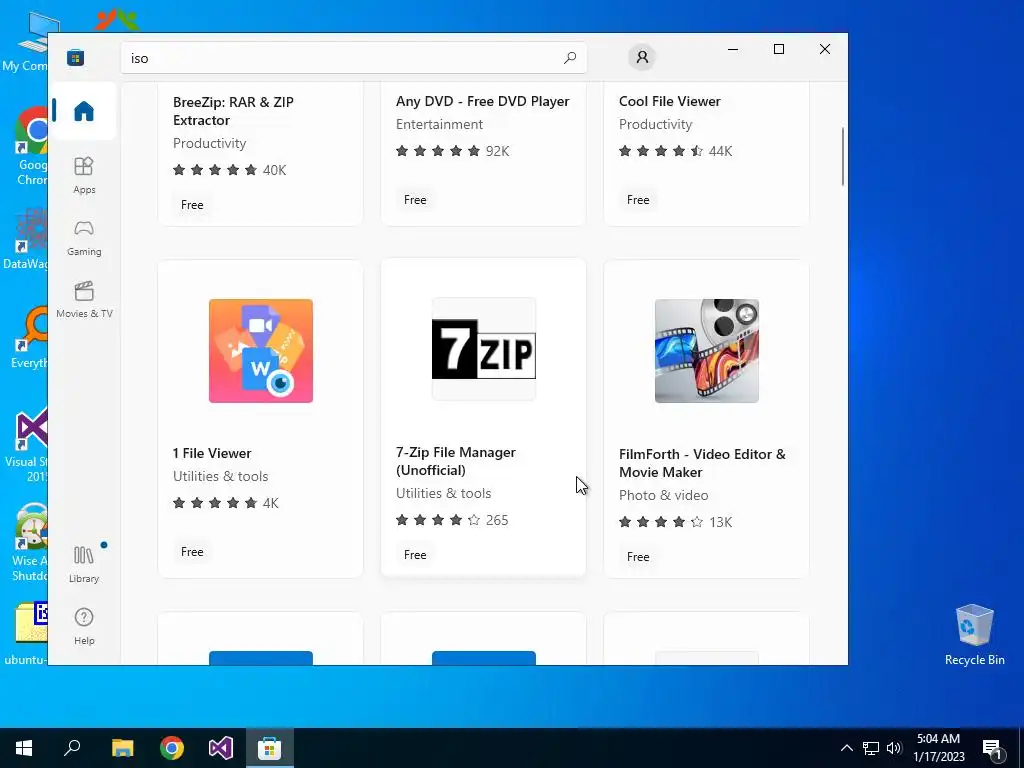Click the Free badge on Any DVD card
The height and width of the screenshot is (768, 1024).
415,200
